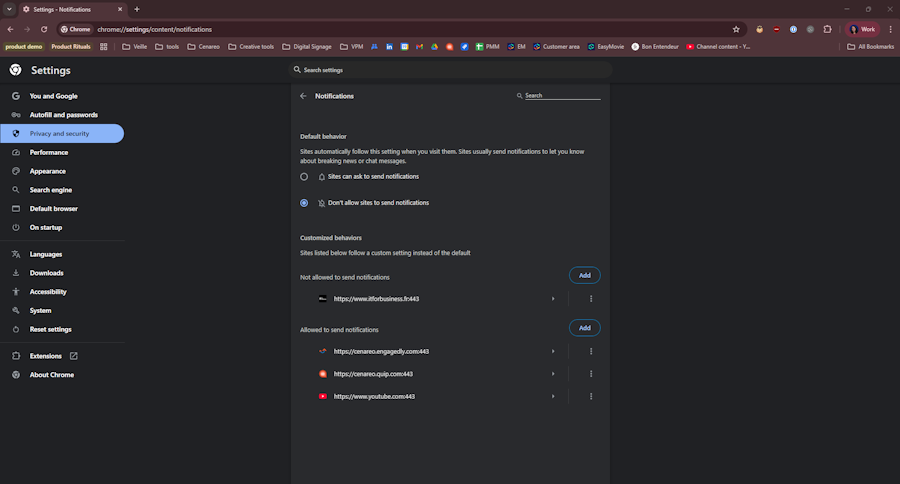Open the Work profile button
The image size is (900, 484).
tap(862, 29)
